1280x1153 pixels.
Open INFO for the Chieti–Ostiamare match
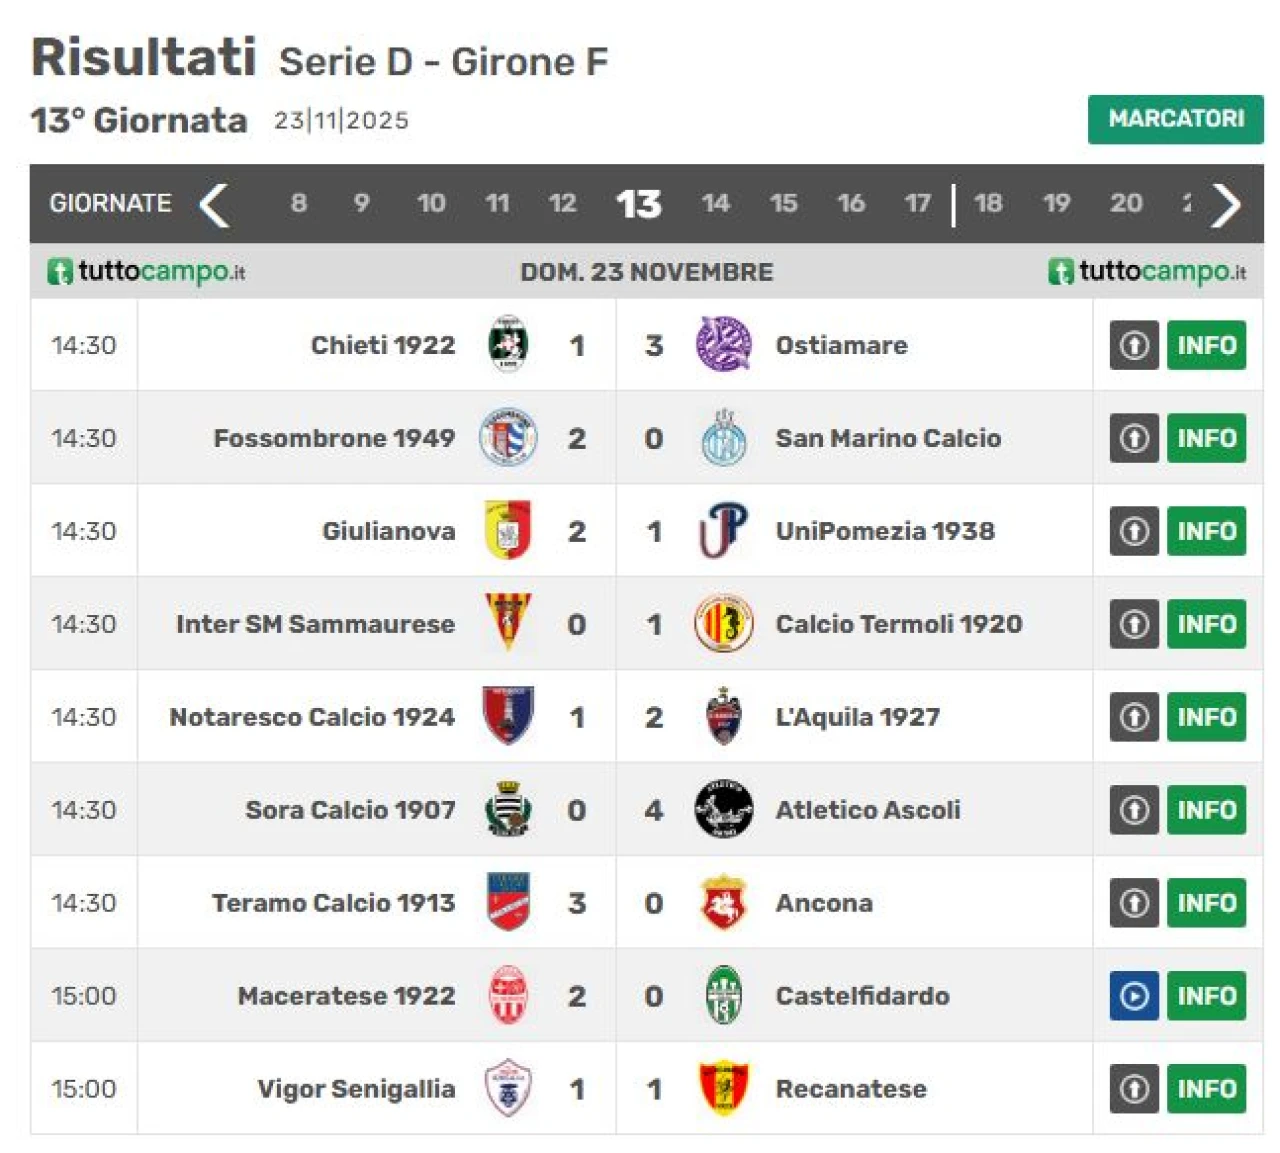(x=1206, y=345)
